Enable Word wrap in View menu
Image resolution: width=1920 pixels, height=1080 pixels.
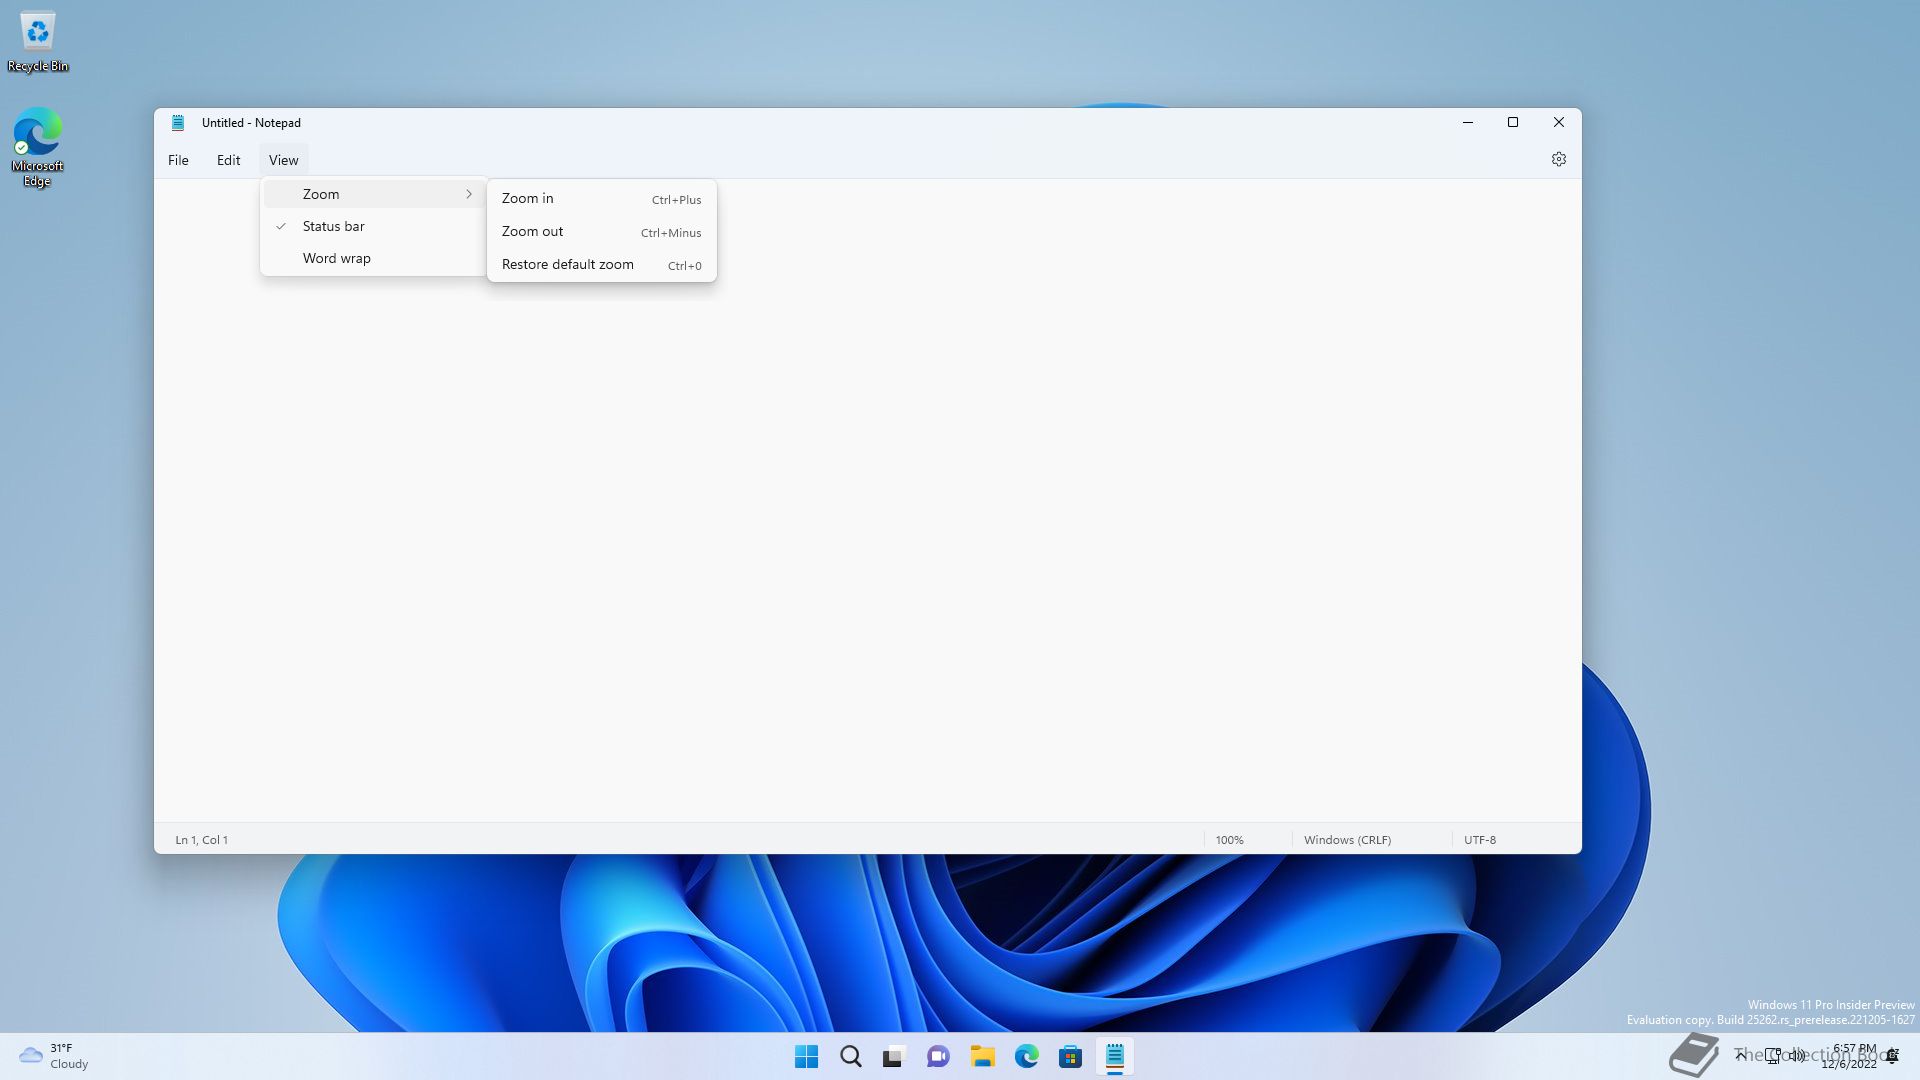374,258
